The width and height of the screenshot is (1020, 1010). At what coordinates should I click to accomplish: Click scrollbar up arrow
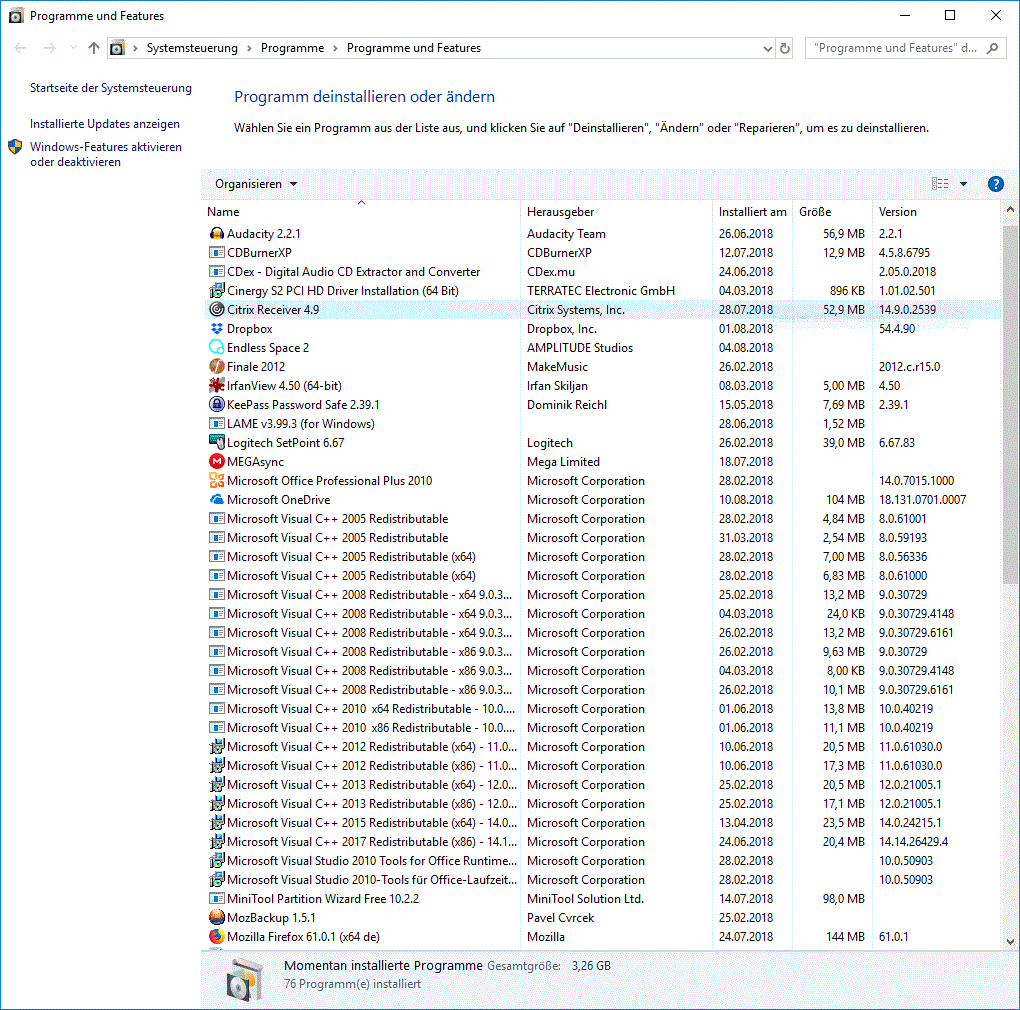click(x=1010, y=209)
